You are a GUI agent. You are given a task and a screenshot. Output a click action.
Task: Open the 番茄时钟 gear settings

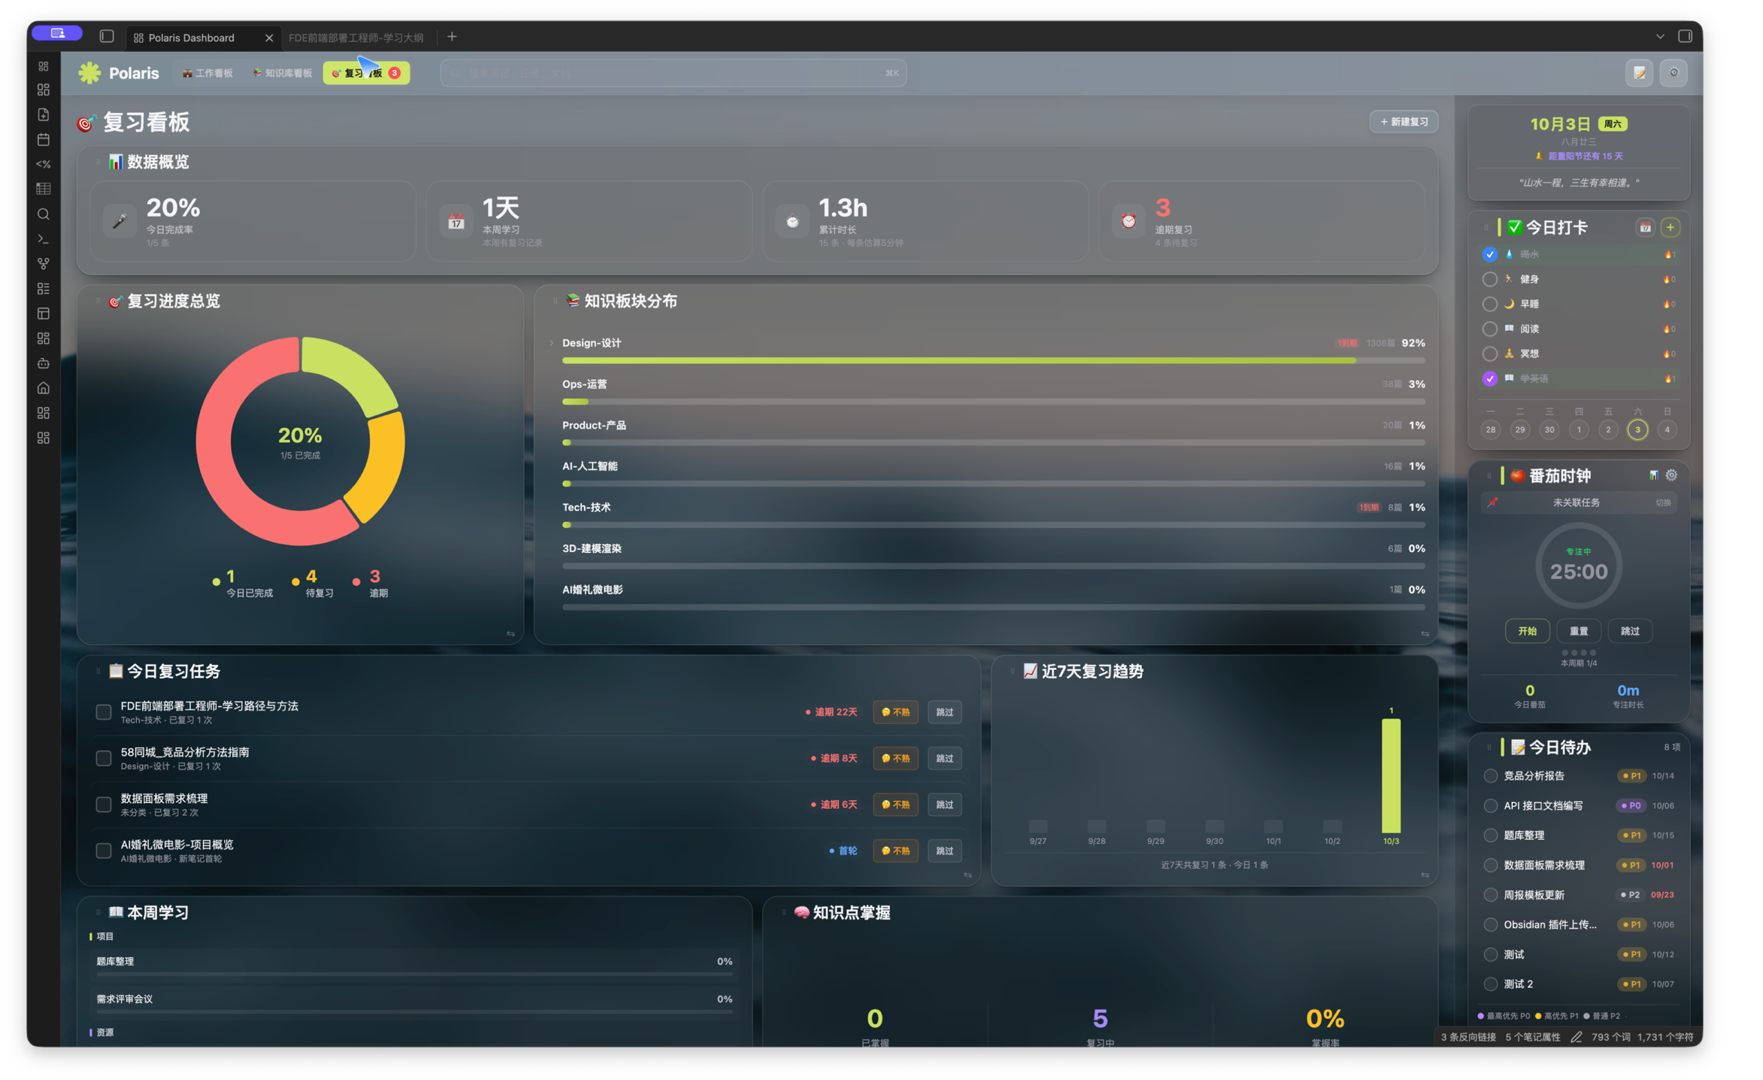[x=1671, y=475]
